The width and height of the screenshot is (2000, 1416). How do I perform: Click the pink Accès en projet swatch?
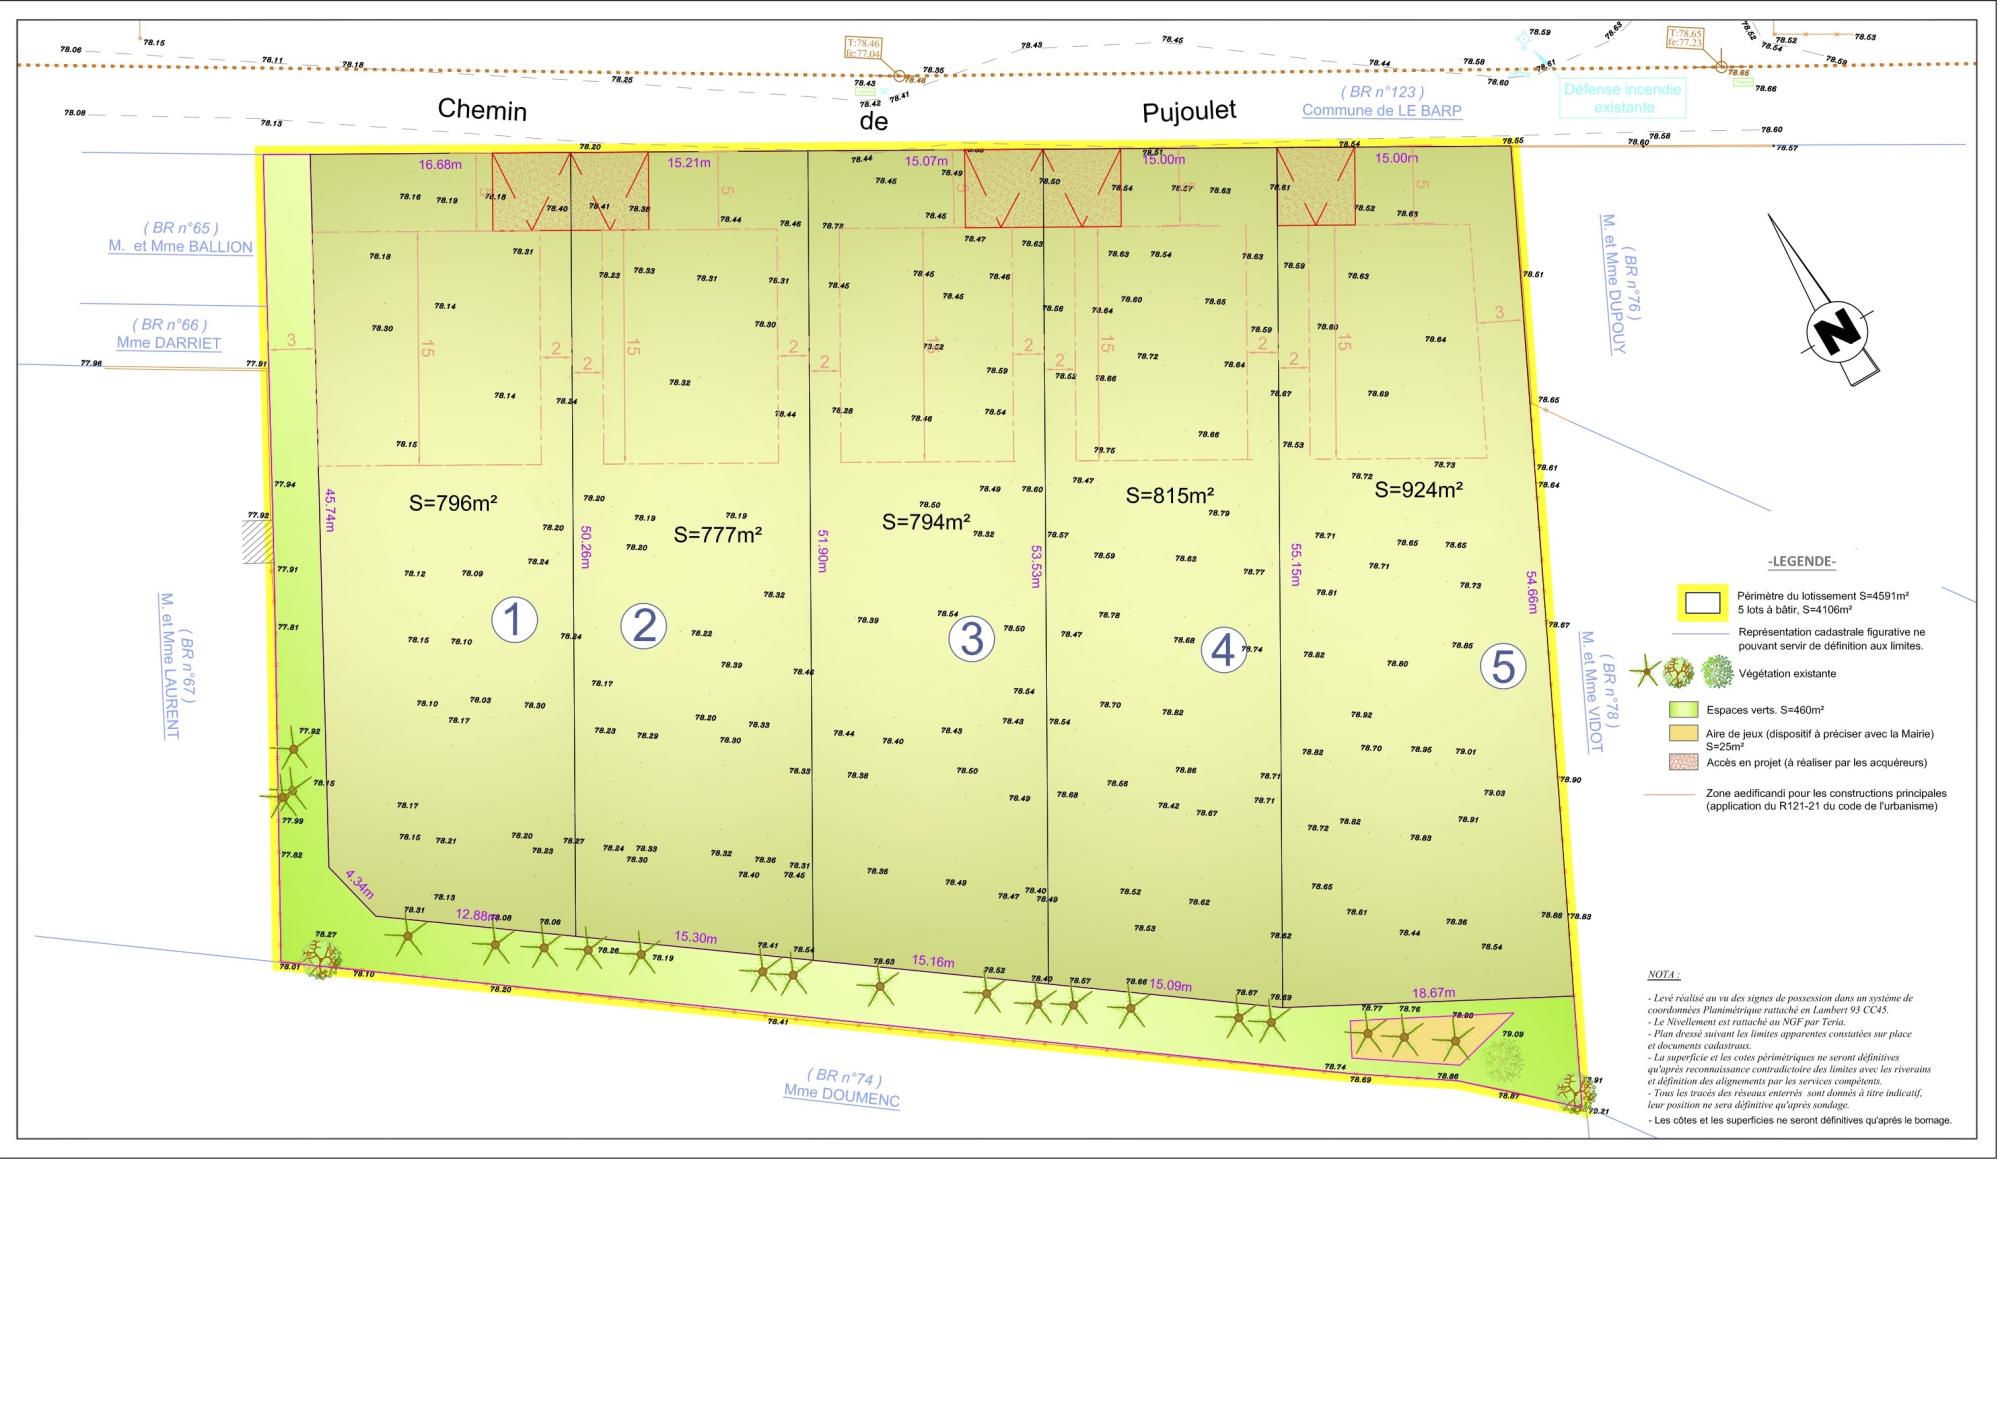1683,762
